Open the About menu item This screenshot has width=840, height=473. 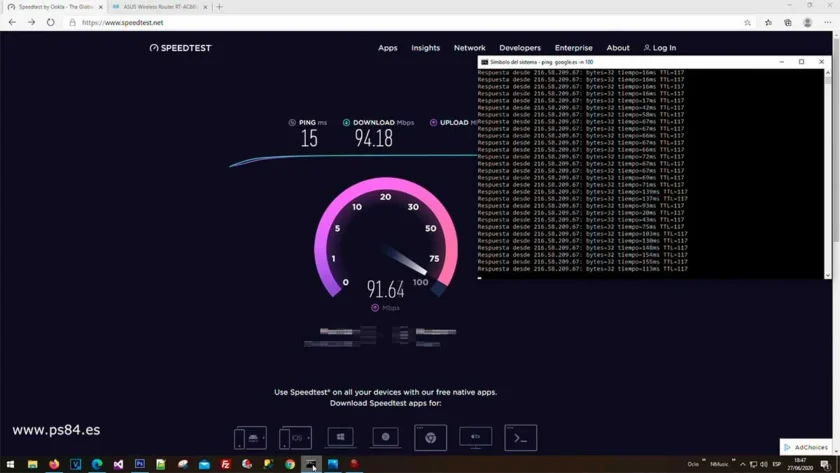(618, 48)
